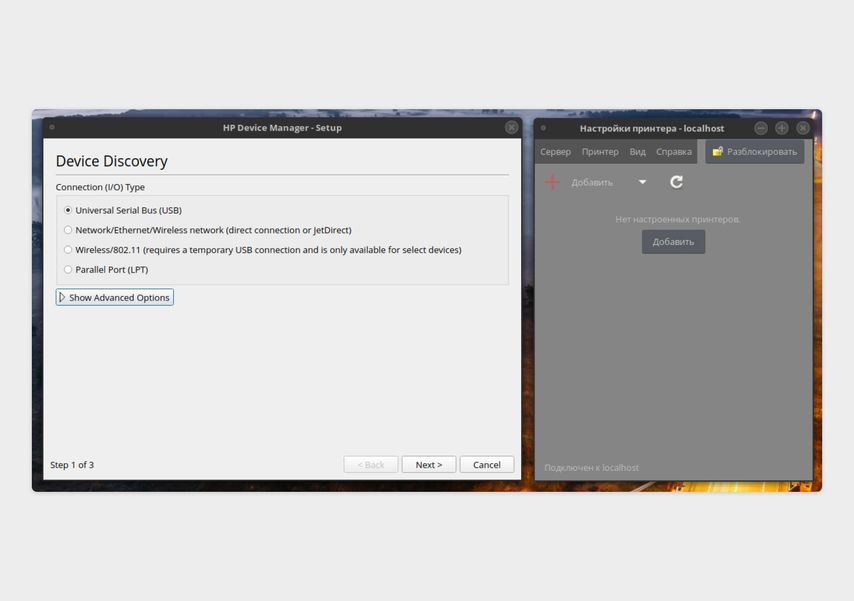Click the Подключен к localhost status text
Image resolution: width=854 pixels, height=601 pixels.
(591, 468)
